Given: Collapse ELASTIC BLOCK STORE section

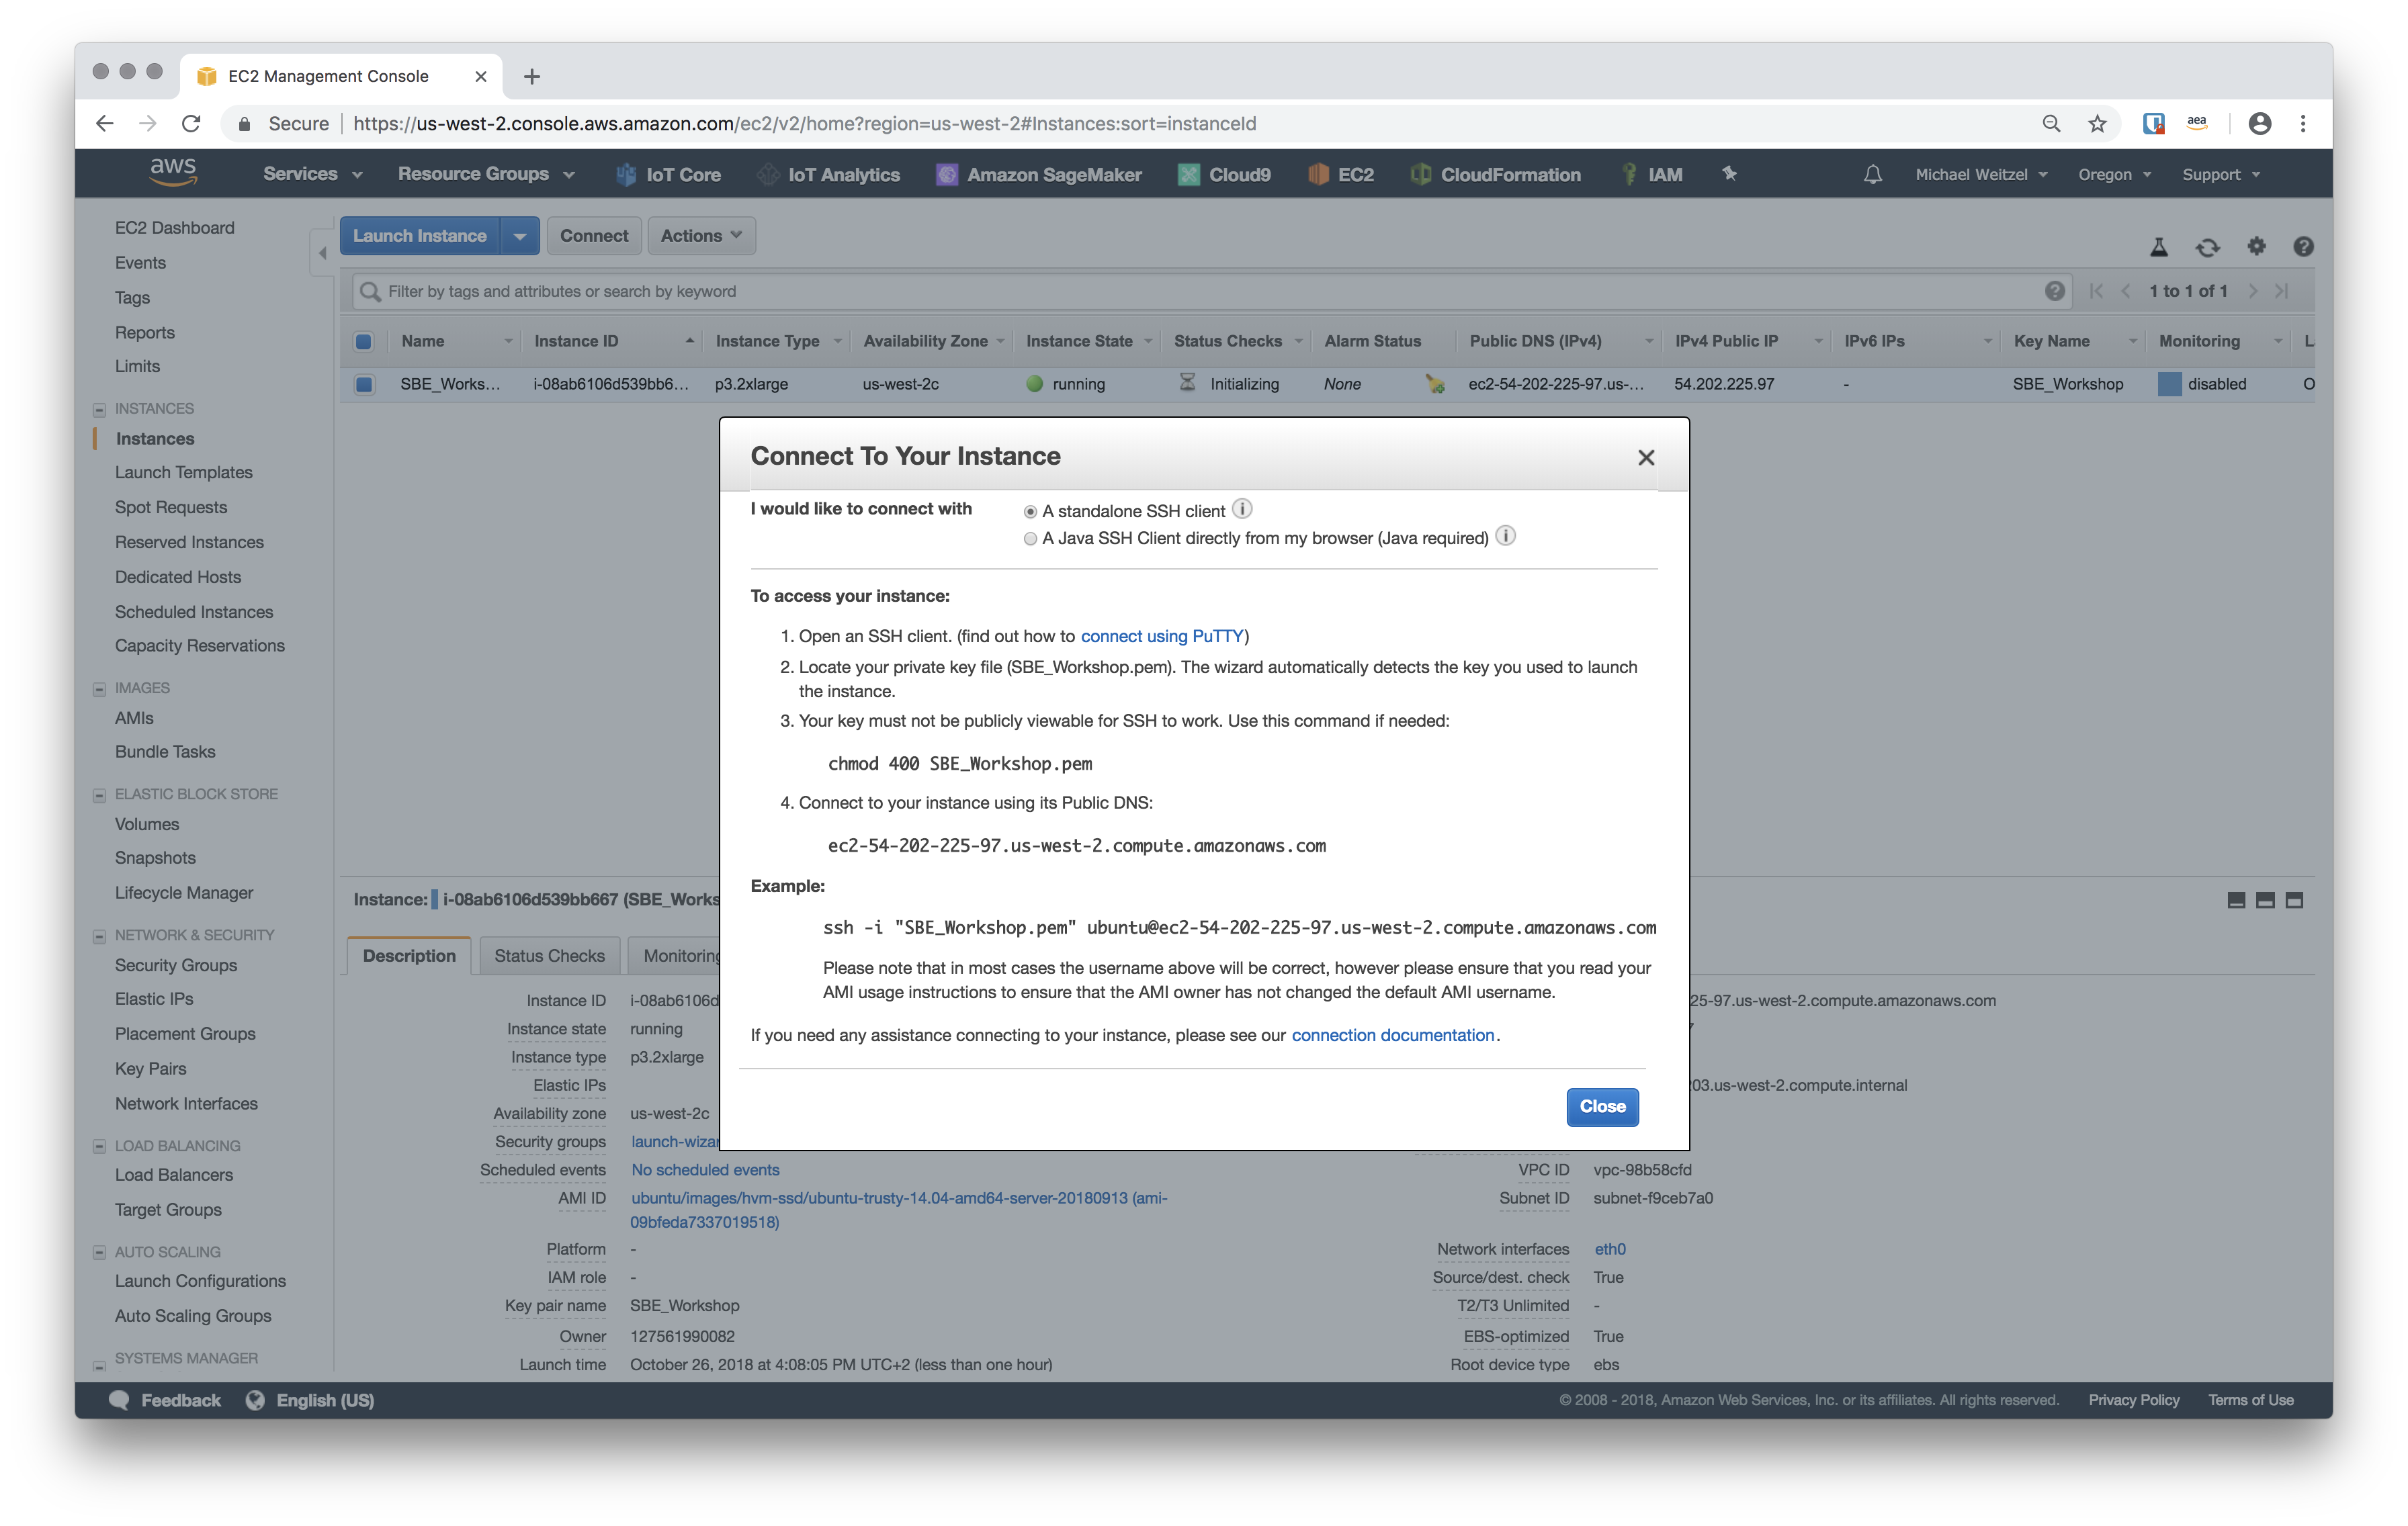Looking at the screenshot, I should 99,796.
